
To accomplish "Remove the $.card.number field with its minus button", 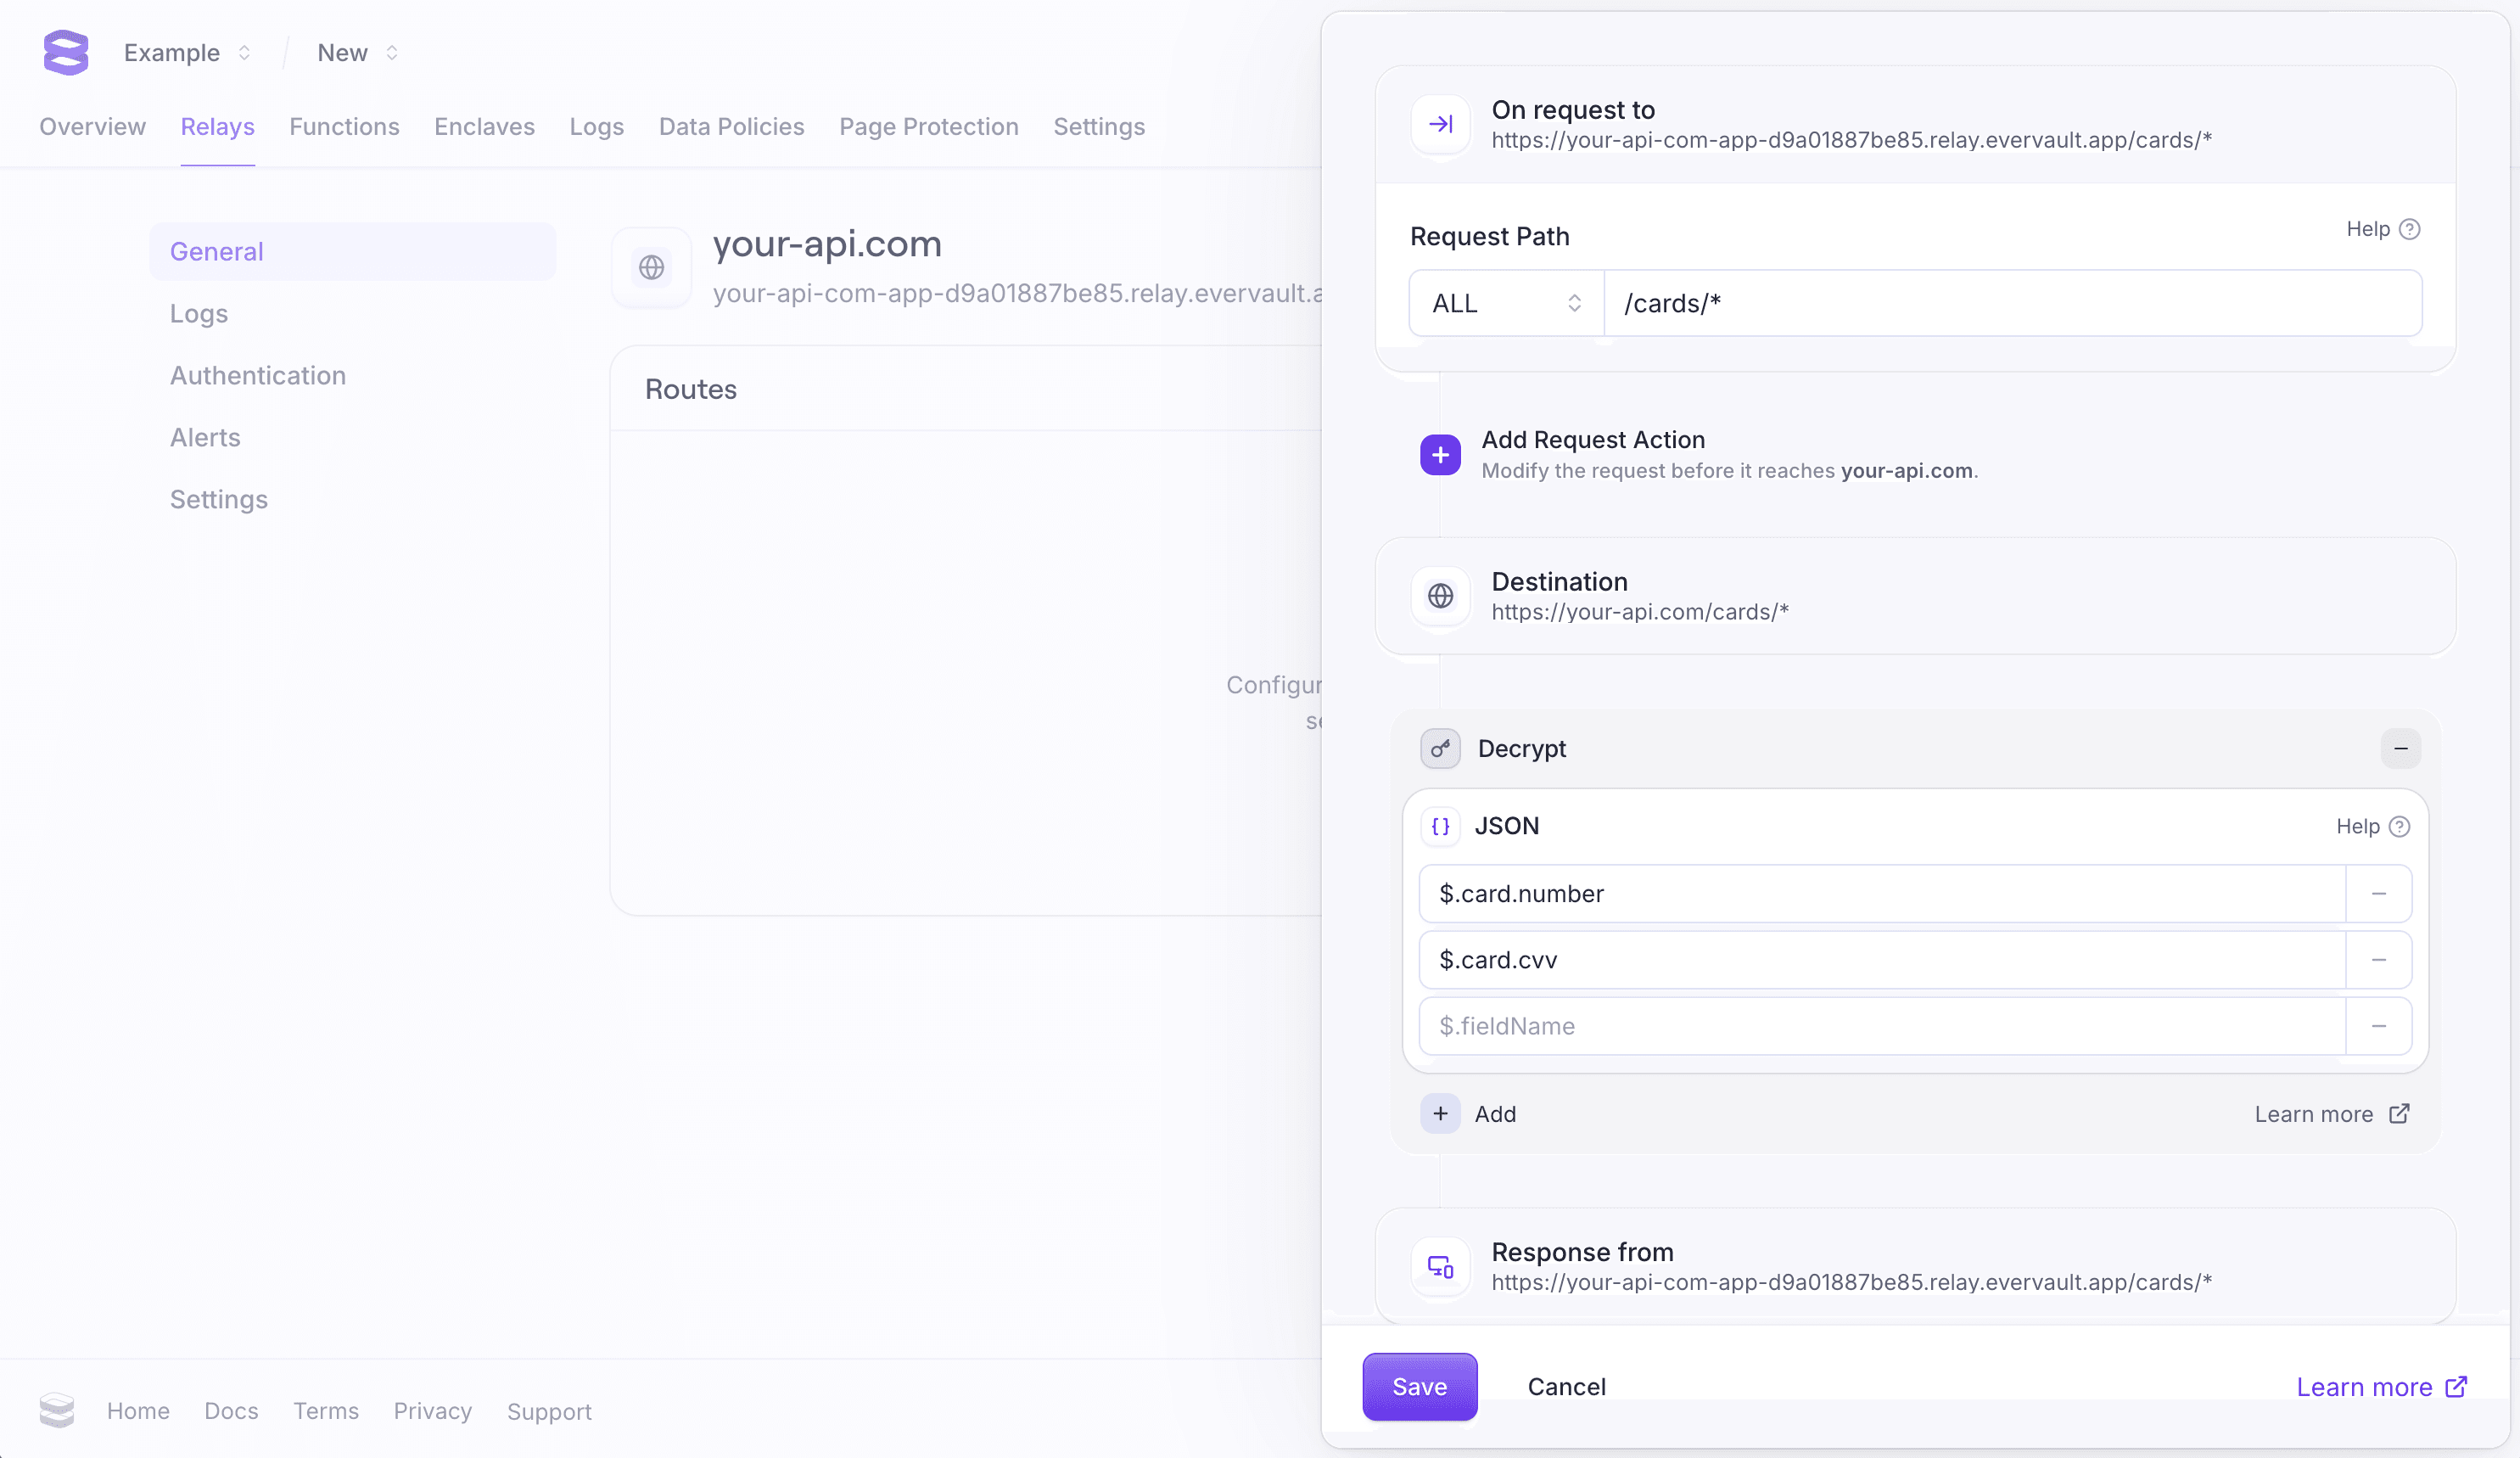I will (2378, 893).
